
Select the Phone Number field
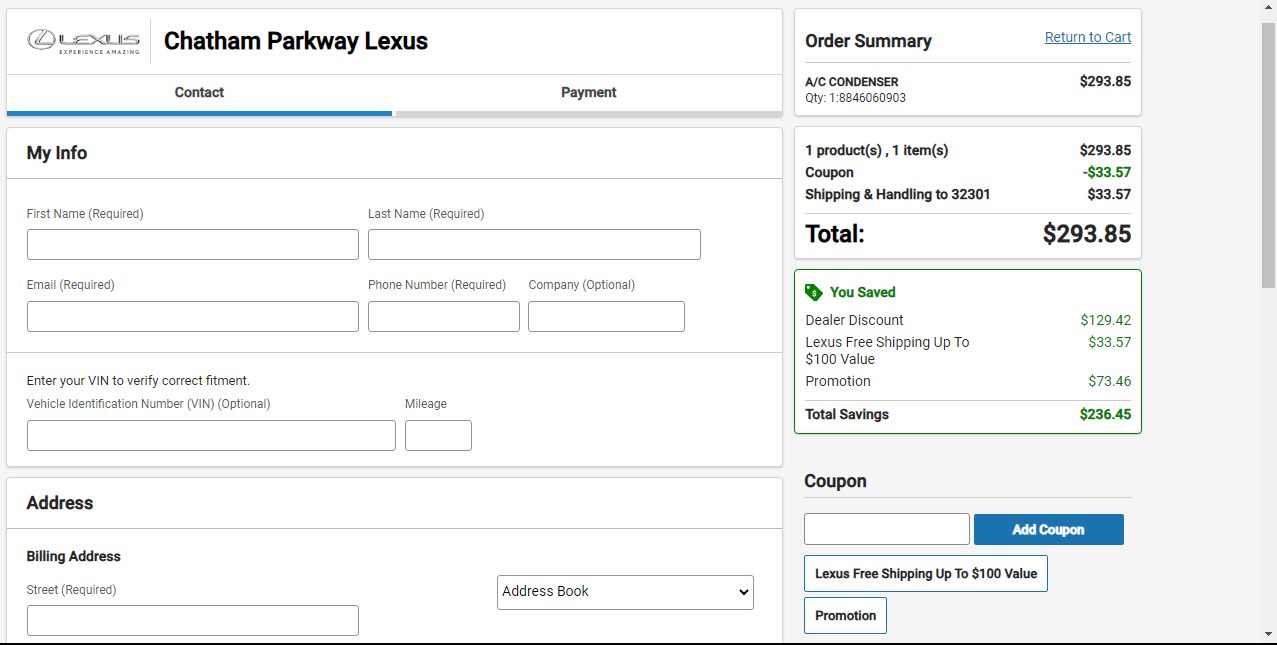pyautogui.click(x=444, y=316)
